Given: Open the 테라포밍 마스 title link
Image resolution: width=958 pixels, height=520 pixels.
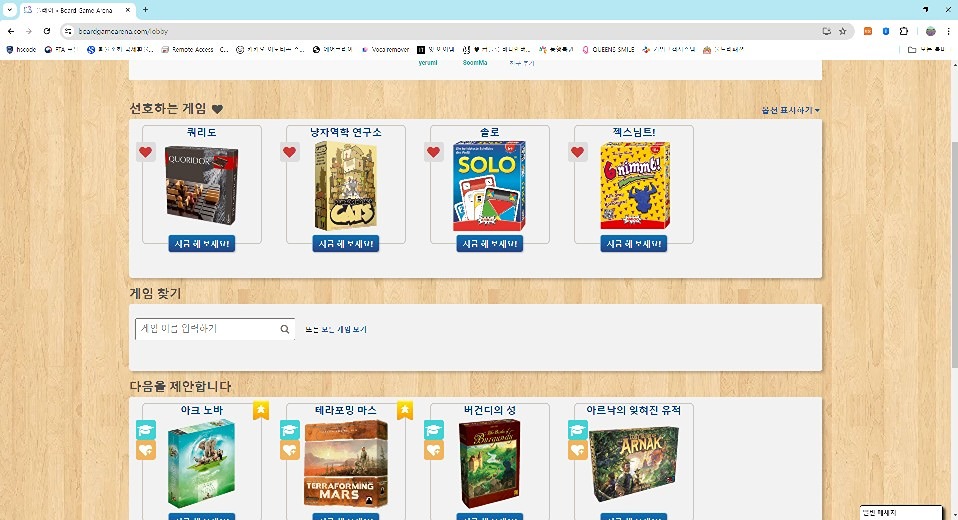Looking at the screenshot, I should click(346, 410).
